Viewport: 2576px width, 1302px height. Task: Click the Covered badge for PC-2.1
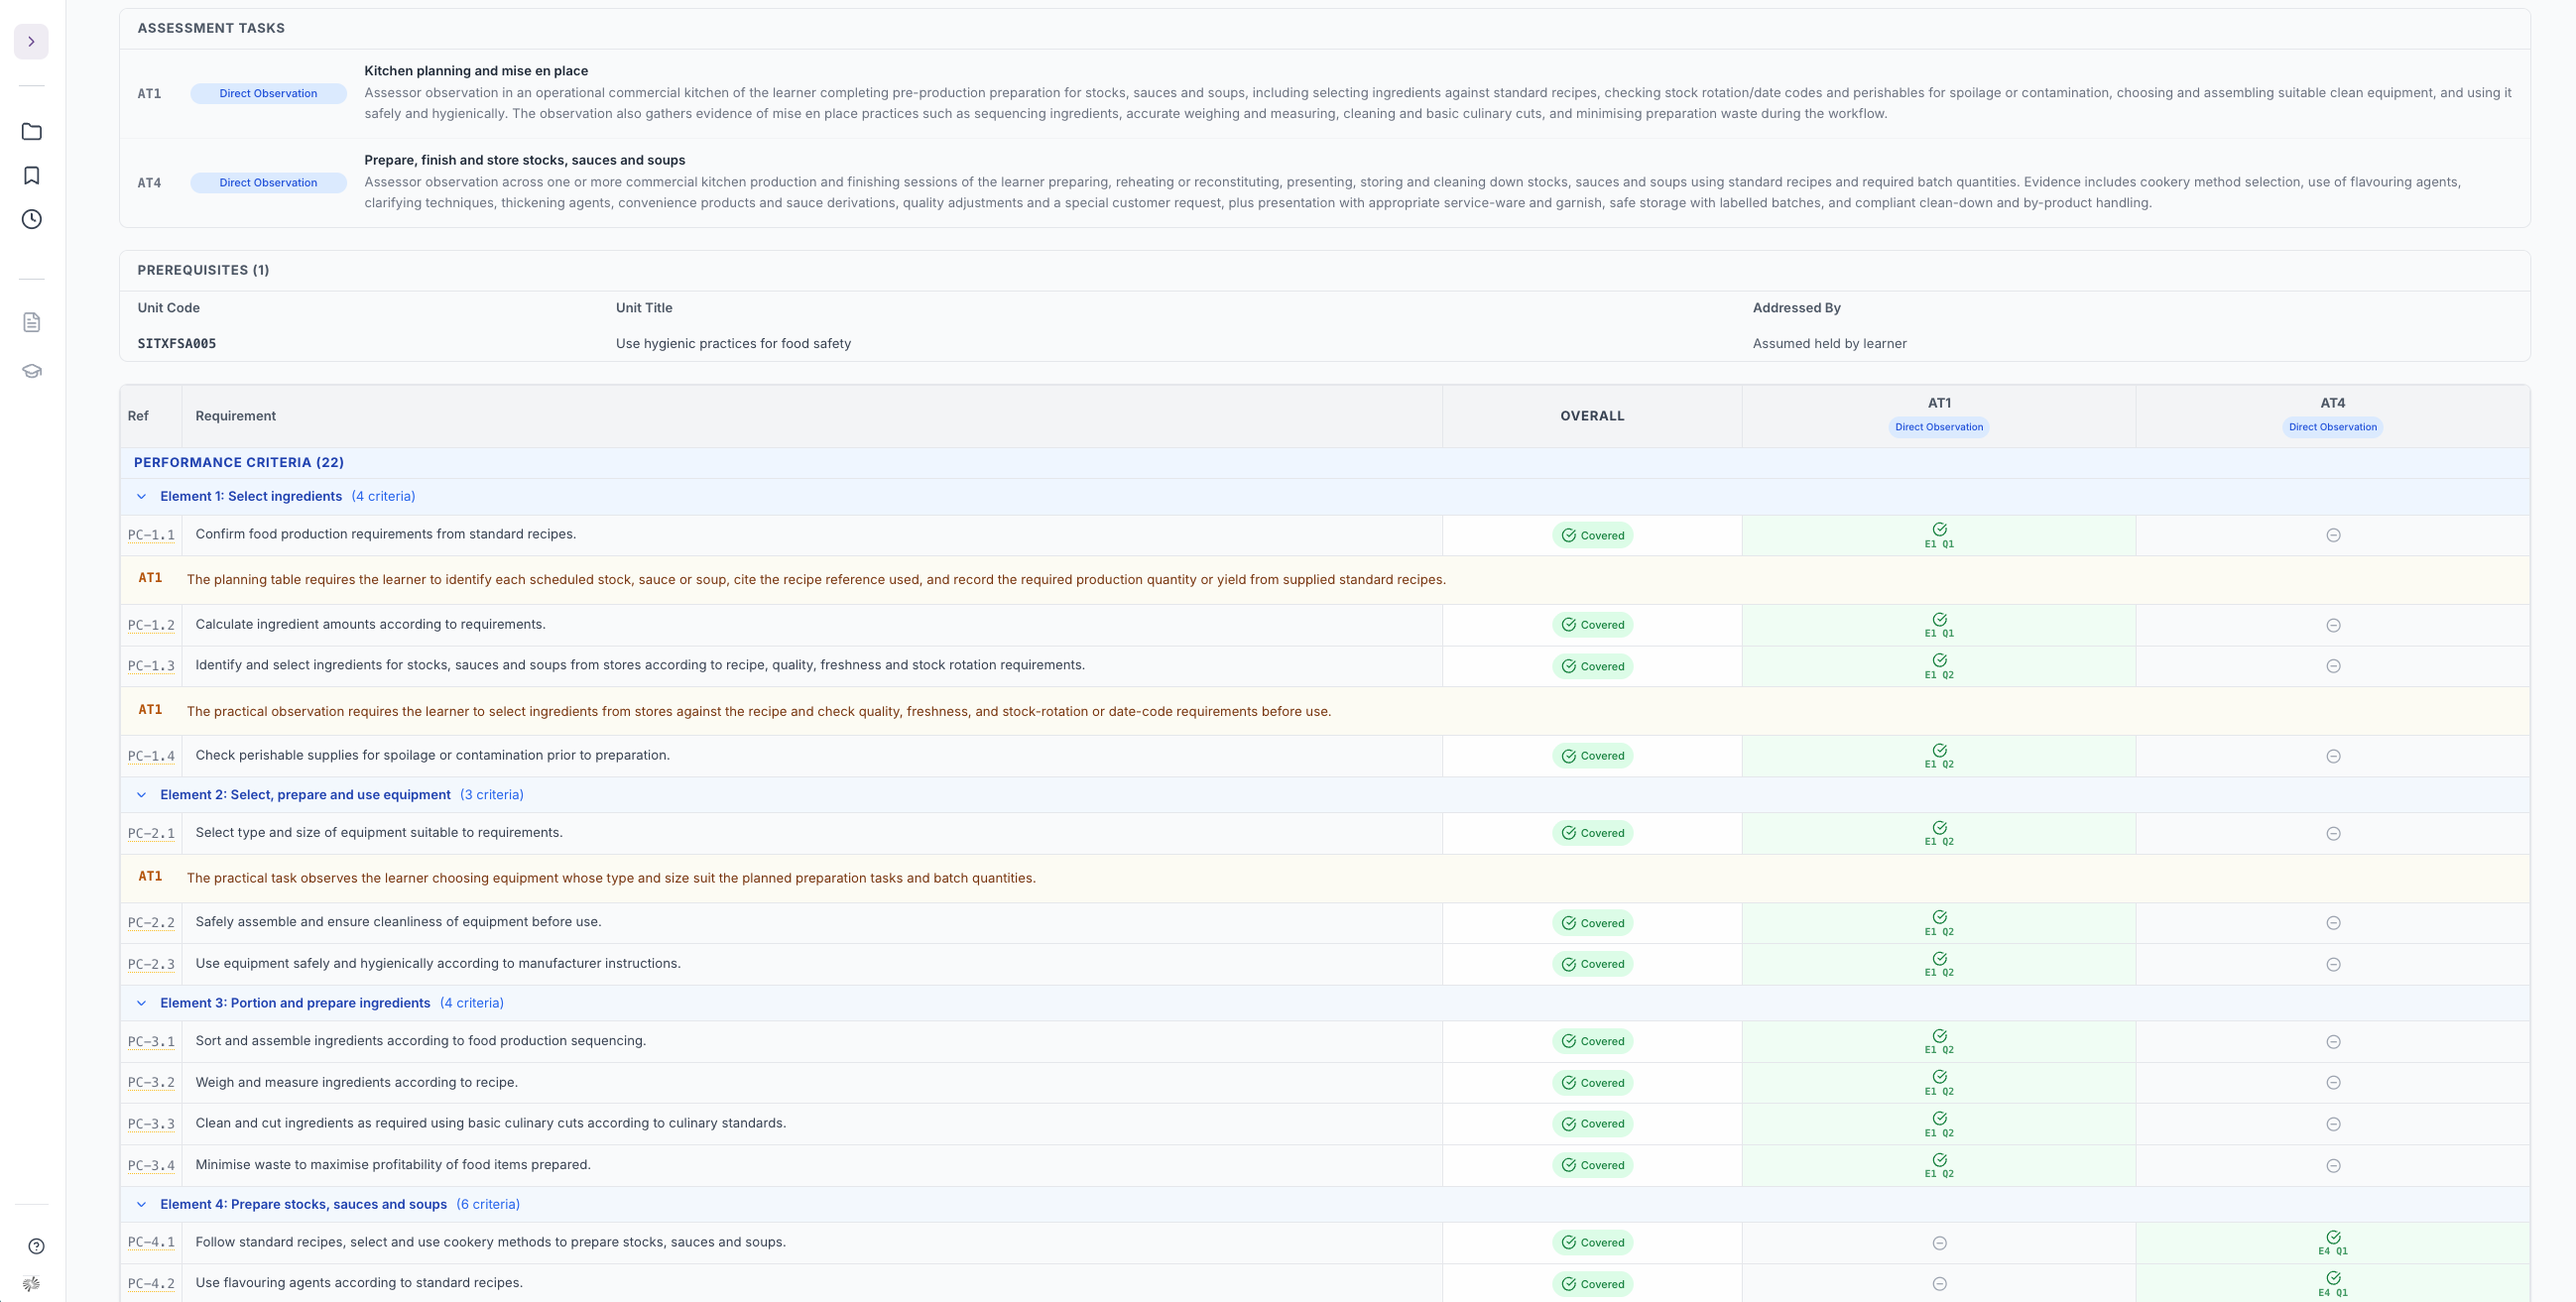[x=1592, y=833]
